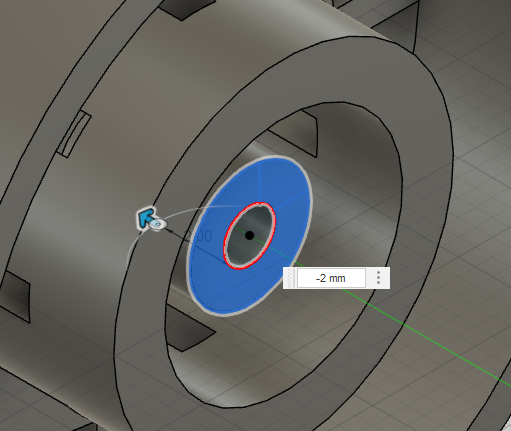Click the black center point of the hole

[249, 236]
